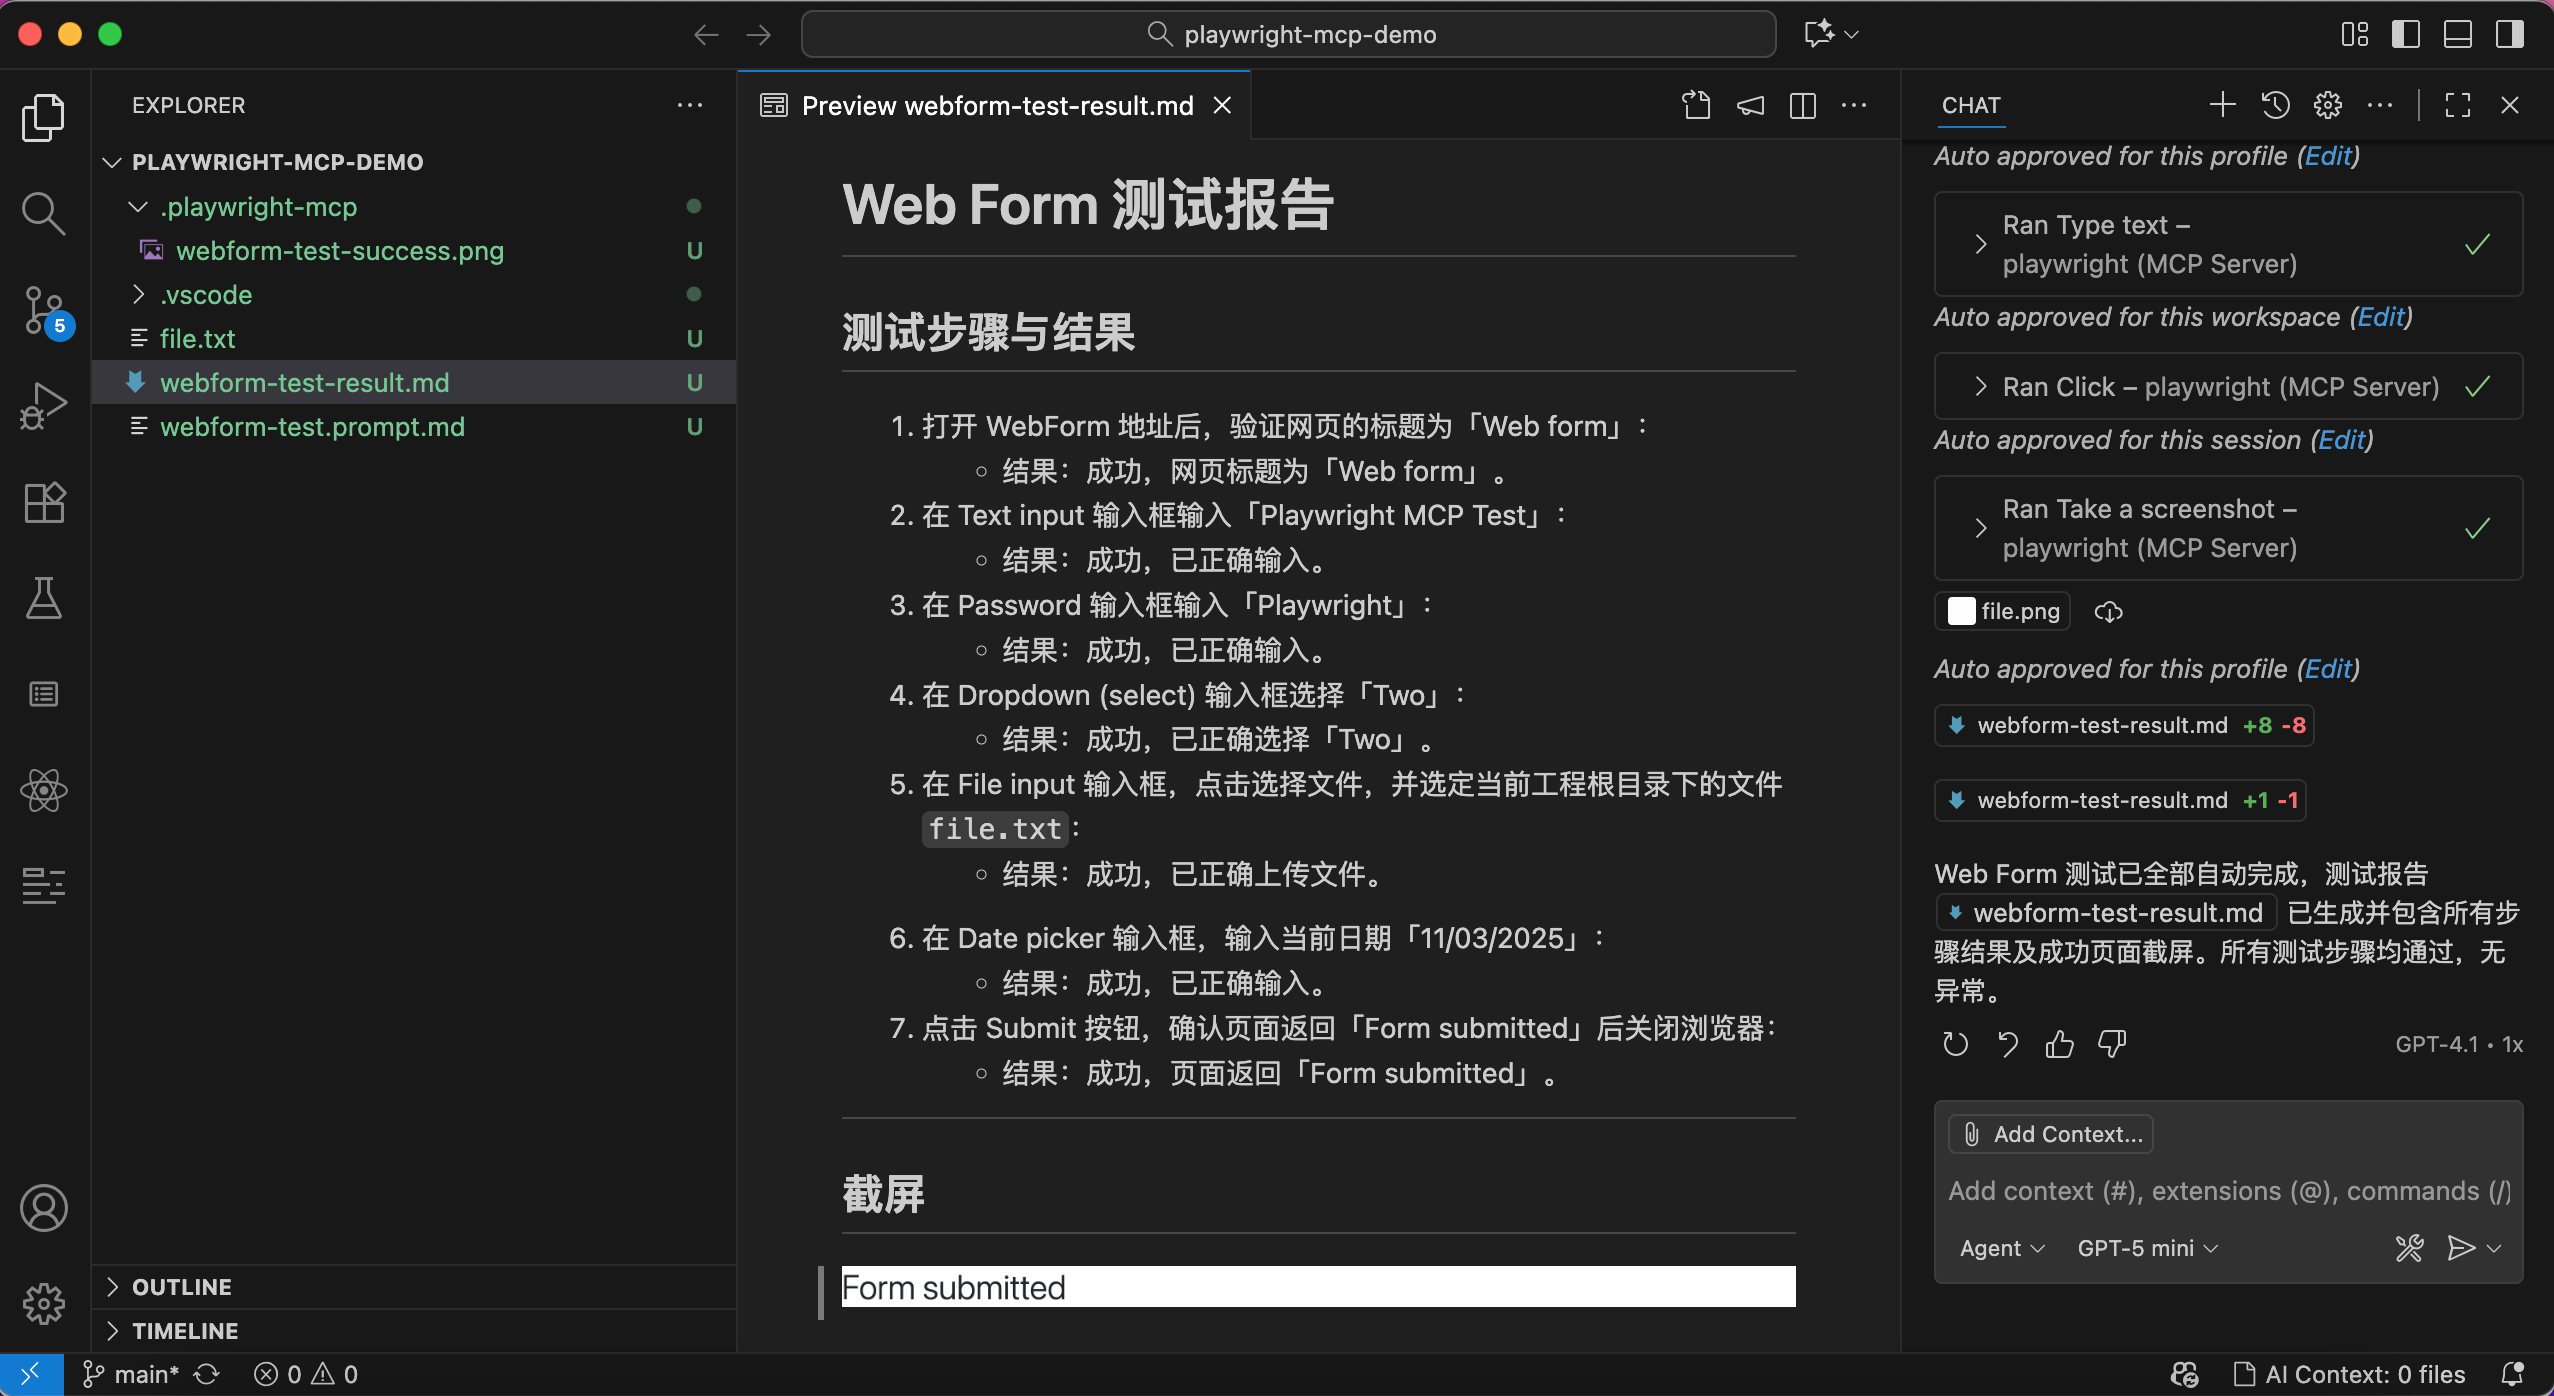The height and width of the screenshot is (1396, 2554).
Task: Start a new chat session
Action: pyautogui.click(x=2222, y=104)
